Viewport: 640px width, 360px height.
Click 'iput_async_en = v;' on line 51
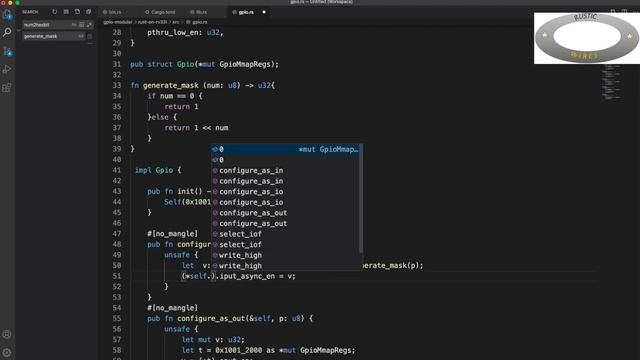258,276
